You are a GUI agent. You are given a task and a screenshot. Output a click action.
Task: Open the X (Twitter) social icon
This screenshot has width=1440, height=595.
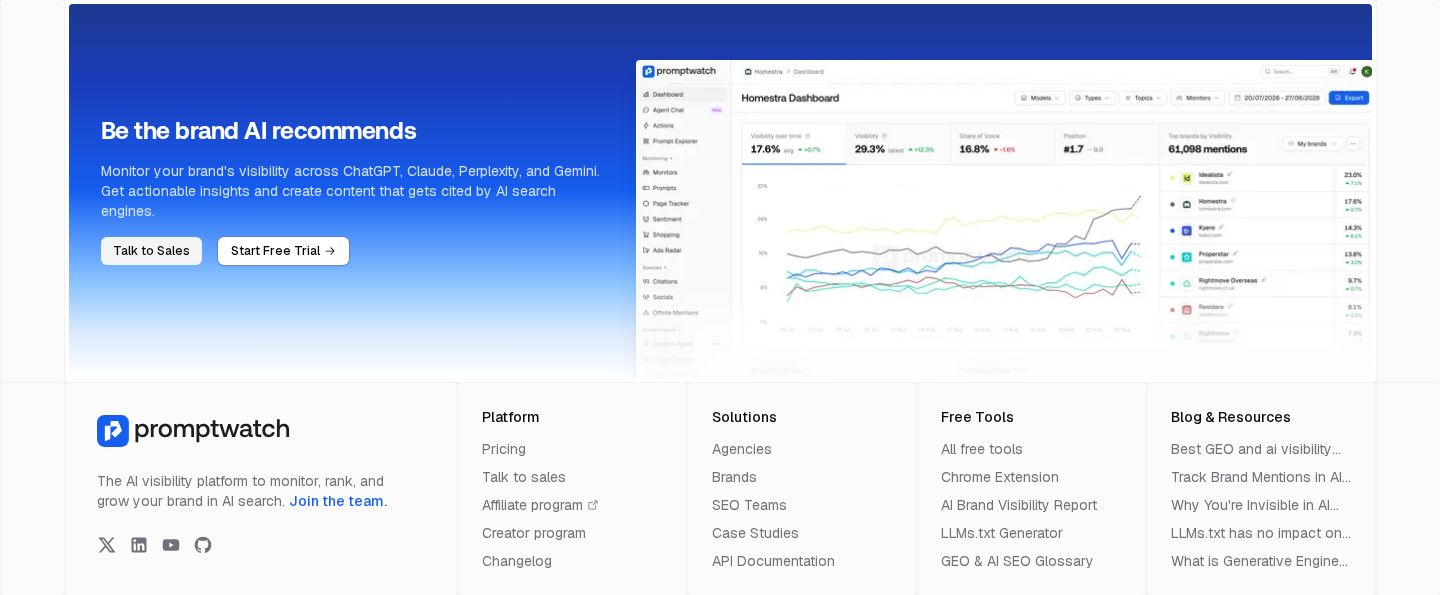point(107,545)
